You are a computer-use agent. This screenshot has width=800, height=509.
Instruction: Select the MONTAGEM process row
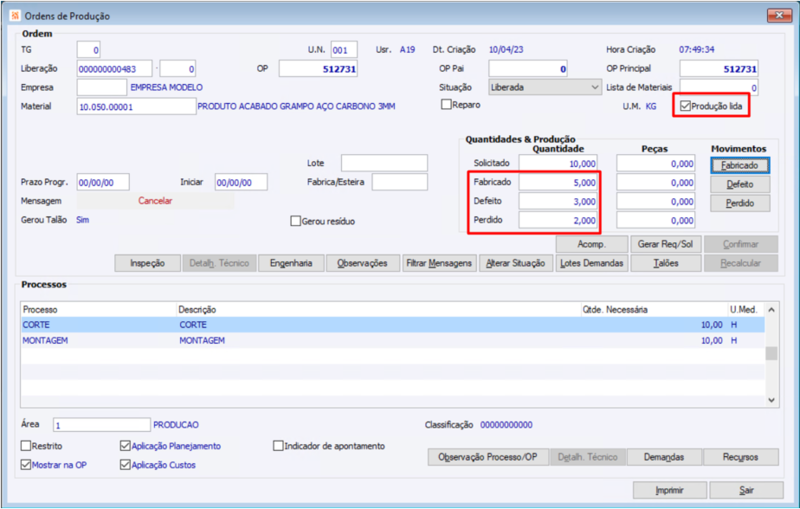[392, 340]
